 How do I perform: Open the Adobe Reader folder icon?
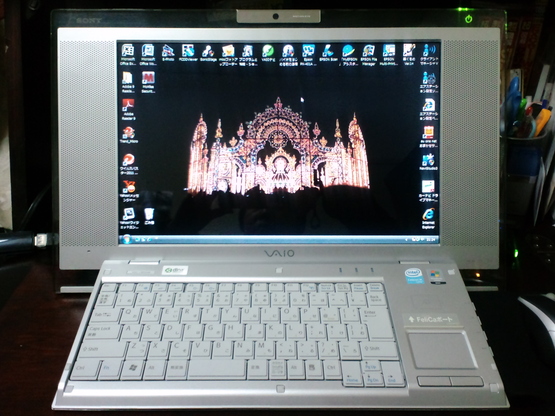click(x=128, y=82)
